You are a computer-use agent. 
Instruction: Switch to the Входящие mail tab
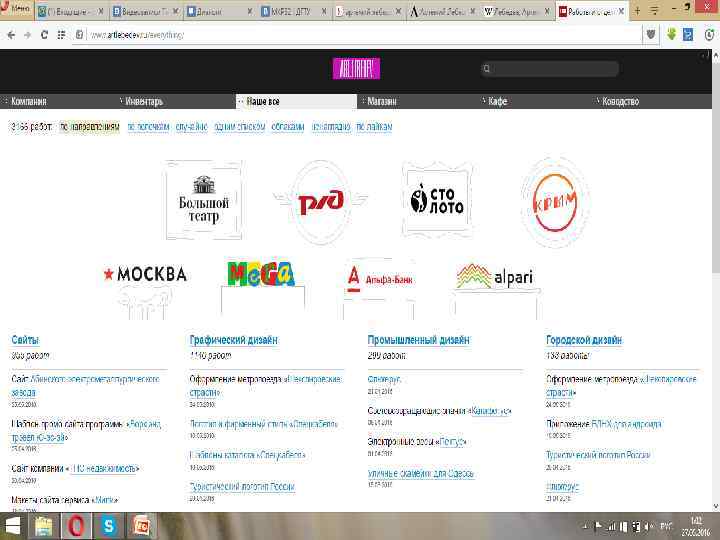pos(67,11)
